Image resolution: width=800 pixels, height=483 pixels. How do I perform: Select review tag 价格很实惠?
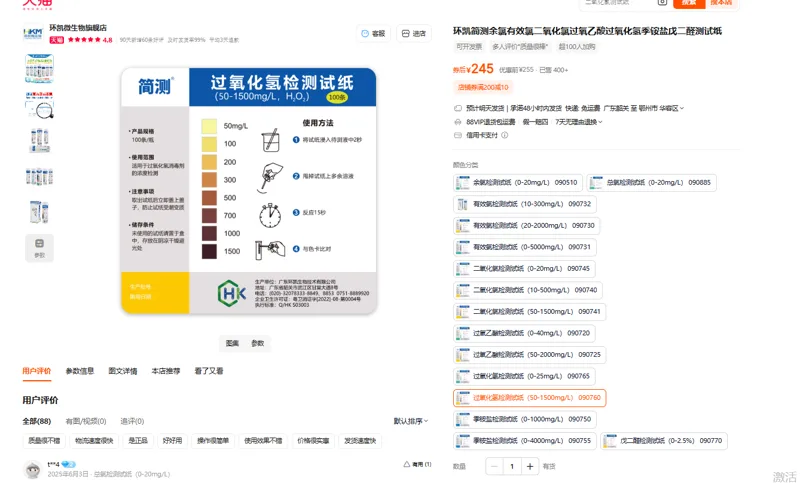[313, 441]
